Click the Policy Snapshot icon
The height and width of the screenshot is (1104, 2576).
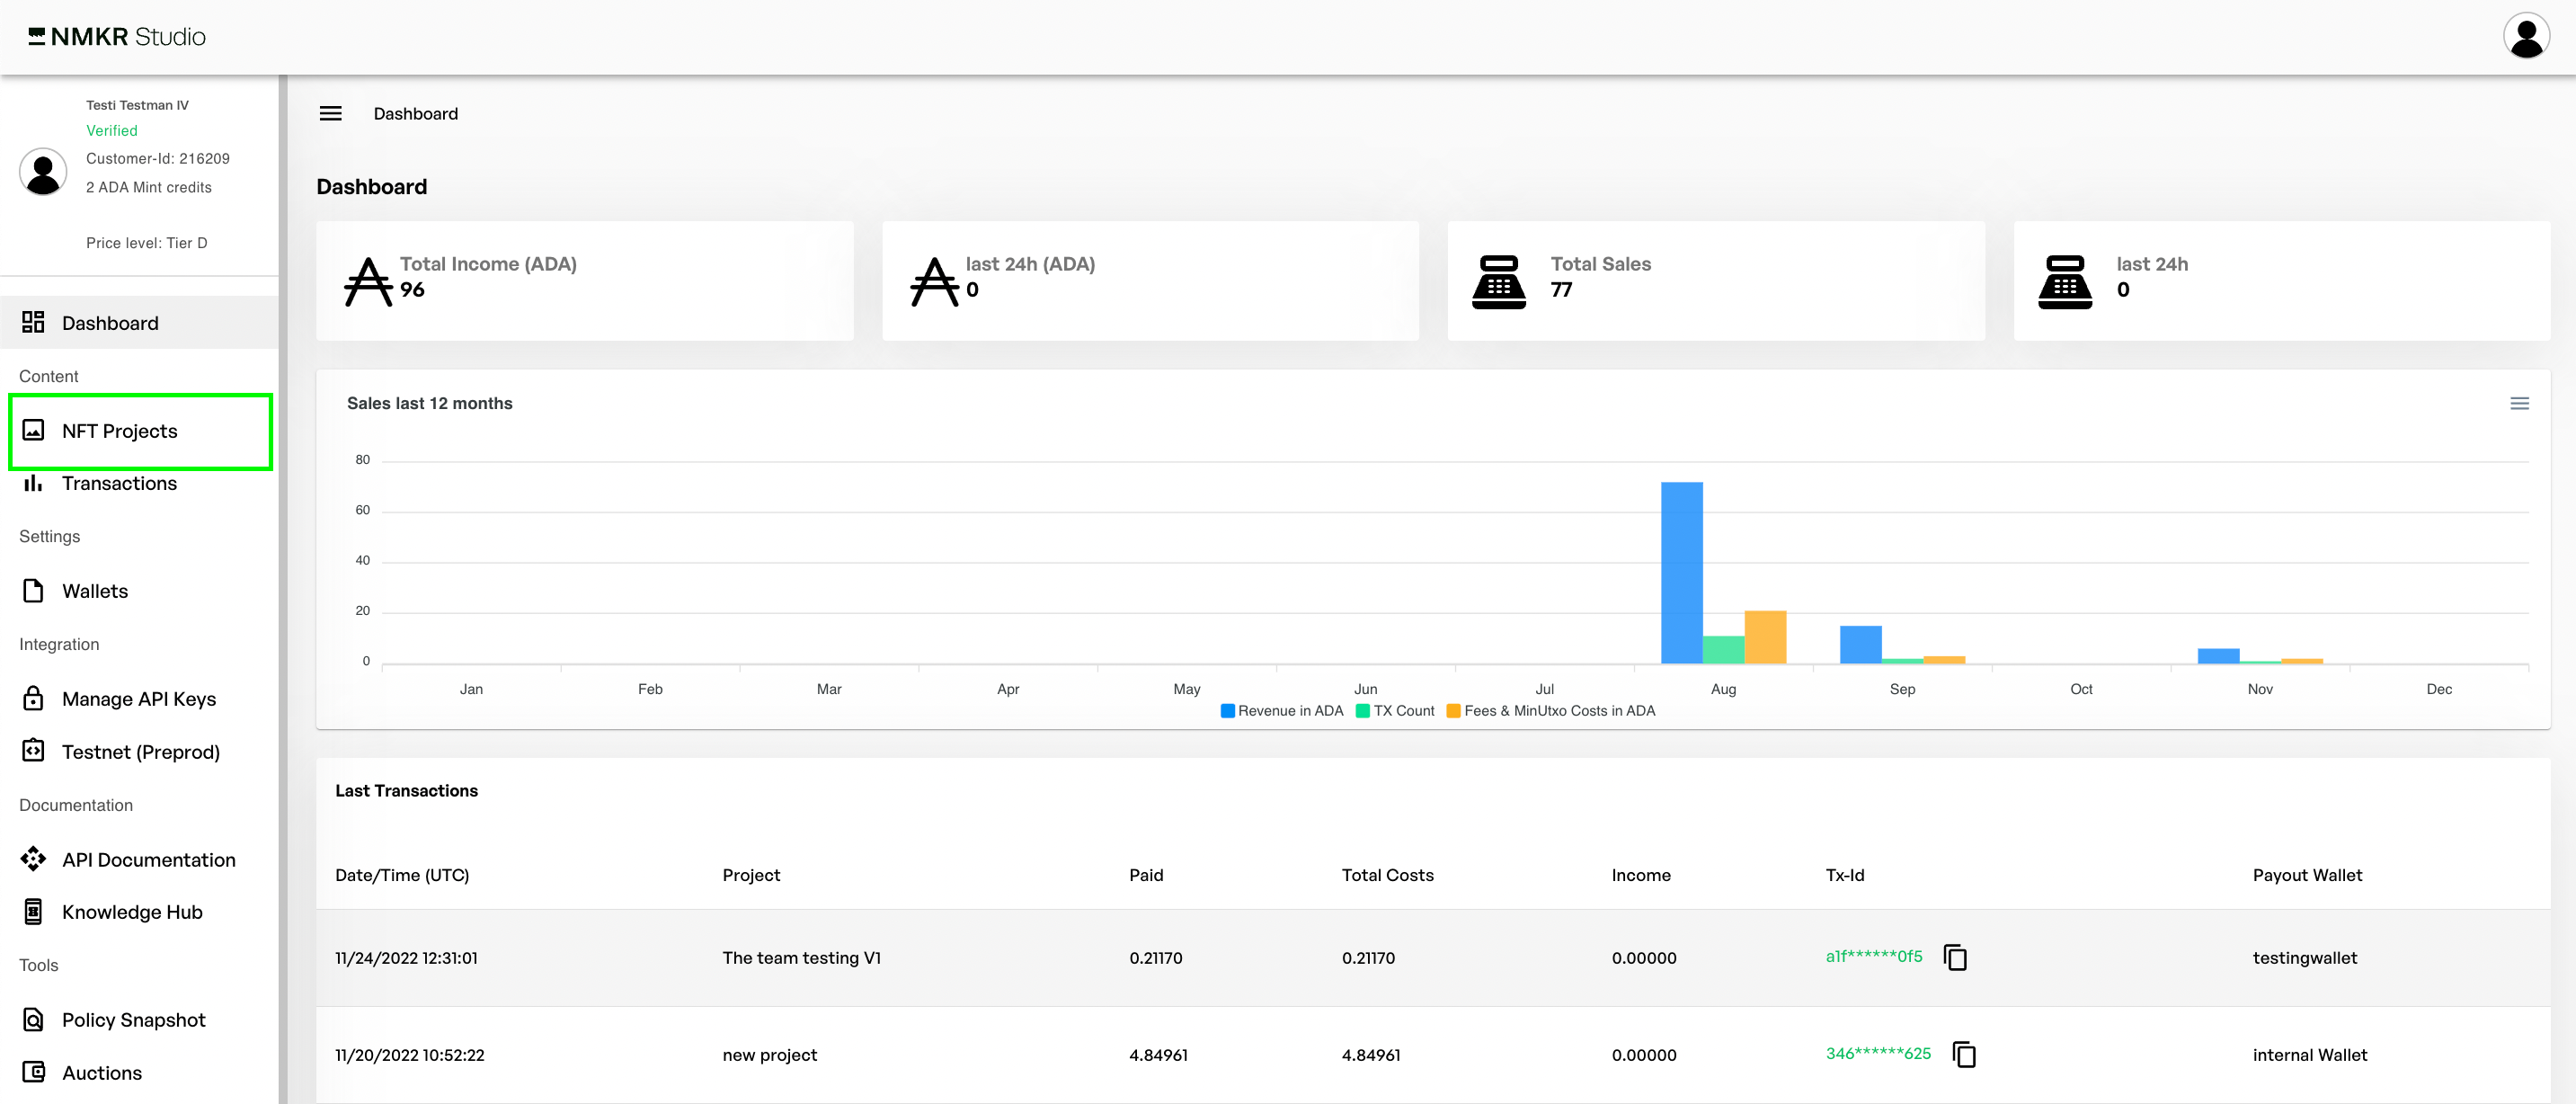[x=33, y=1019]
